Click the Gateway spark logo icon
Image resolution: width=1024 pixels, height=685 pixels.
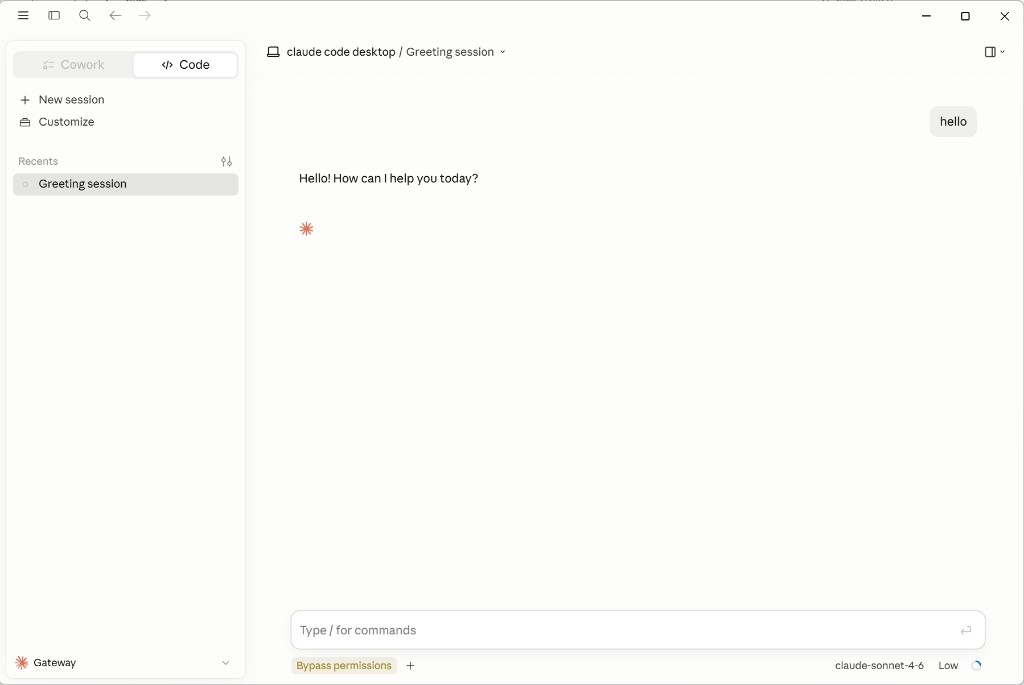pyautogui.click(x=22, y=662)
